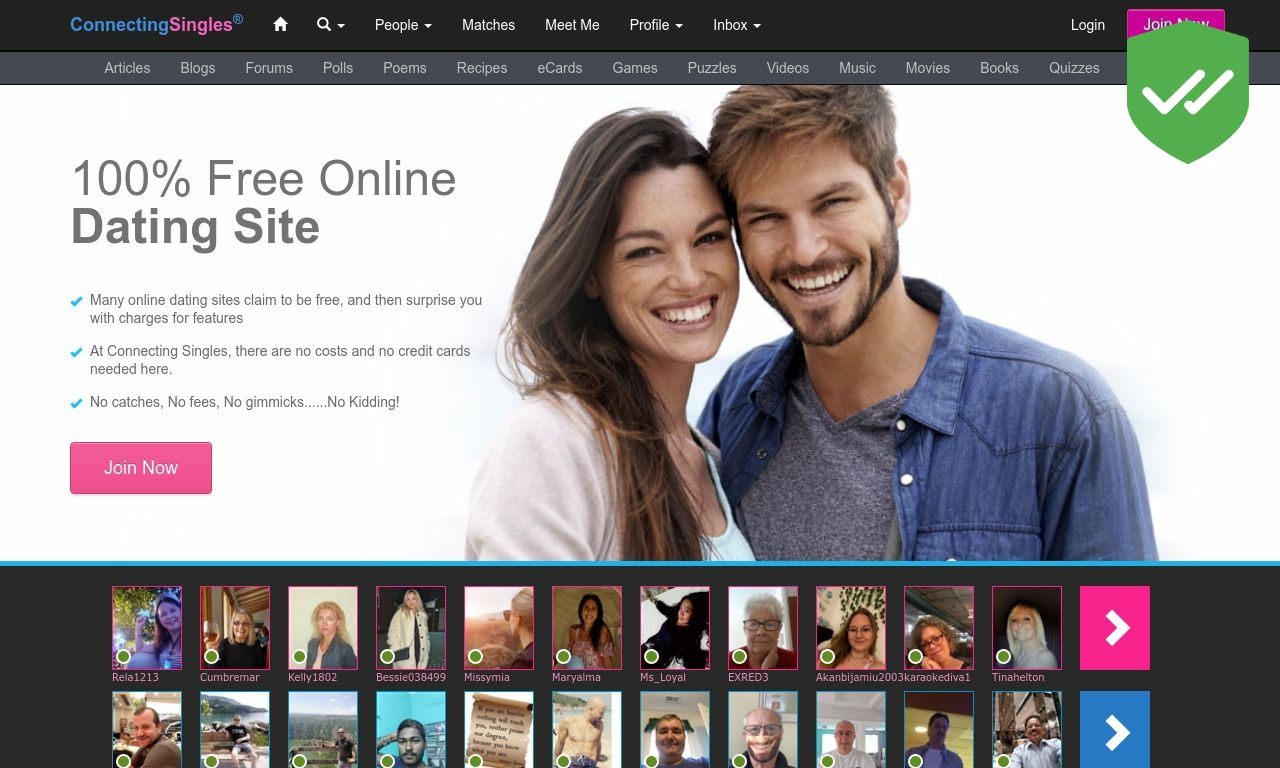This screenshot has height=768, width=1280.
Task: Open the Poems section
Action: point(405,68)
